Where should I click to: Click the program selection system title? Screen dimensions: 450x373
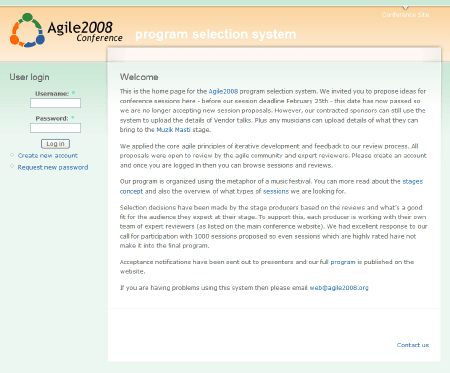pyautogui.click(x=216, y=34)
